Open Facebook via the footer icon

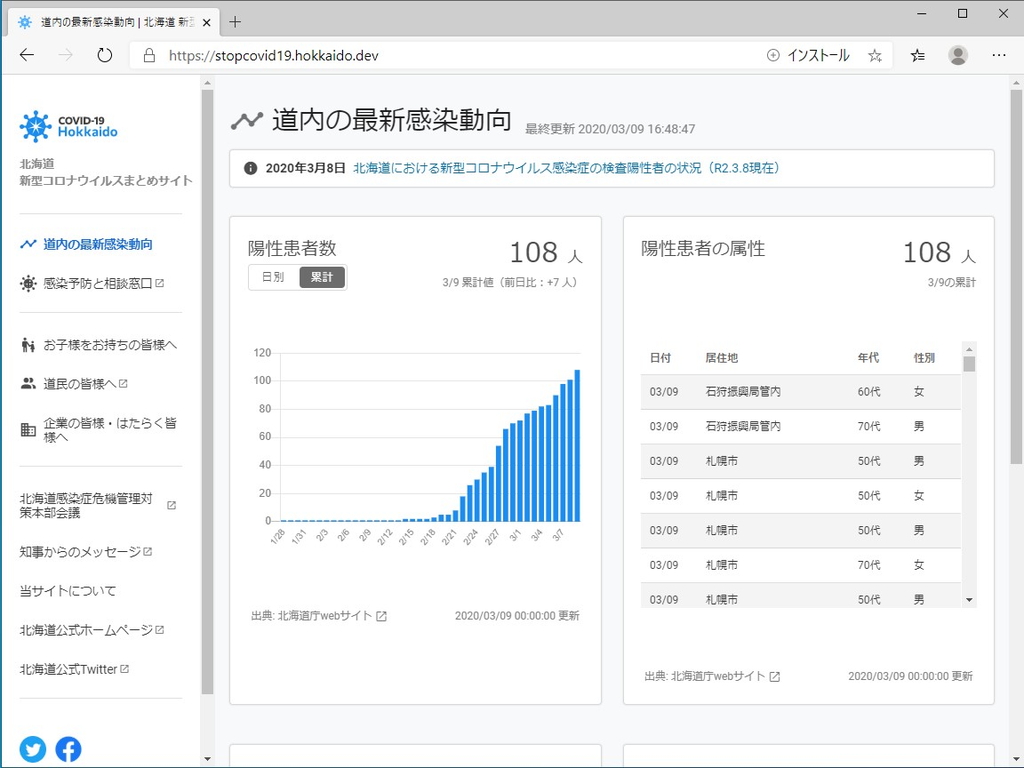click(x=68, y=749)
